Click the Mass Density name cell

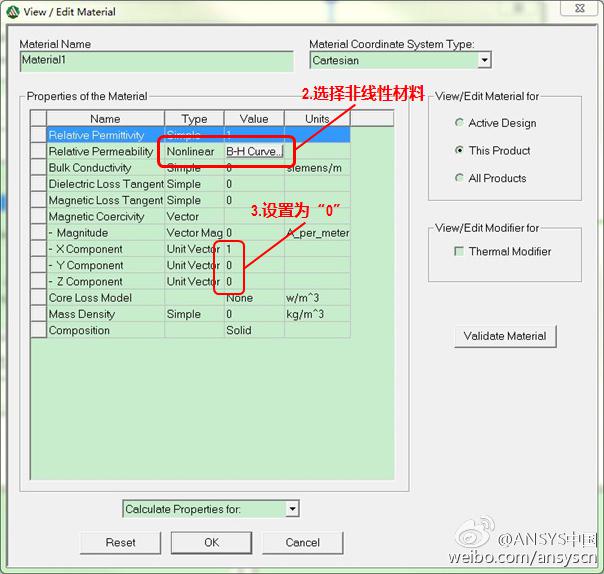click(105, 314)
